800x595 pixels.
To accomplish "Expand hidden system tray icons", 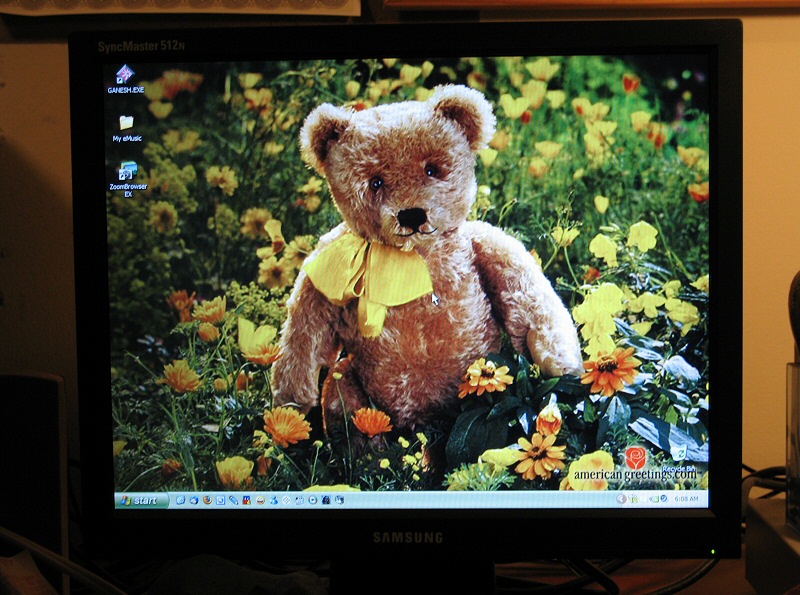I will pyautogui.click(x=621, y=499).
